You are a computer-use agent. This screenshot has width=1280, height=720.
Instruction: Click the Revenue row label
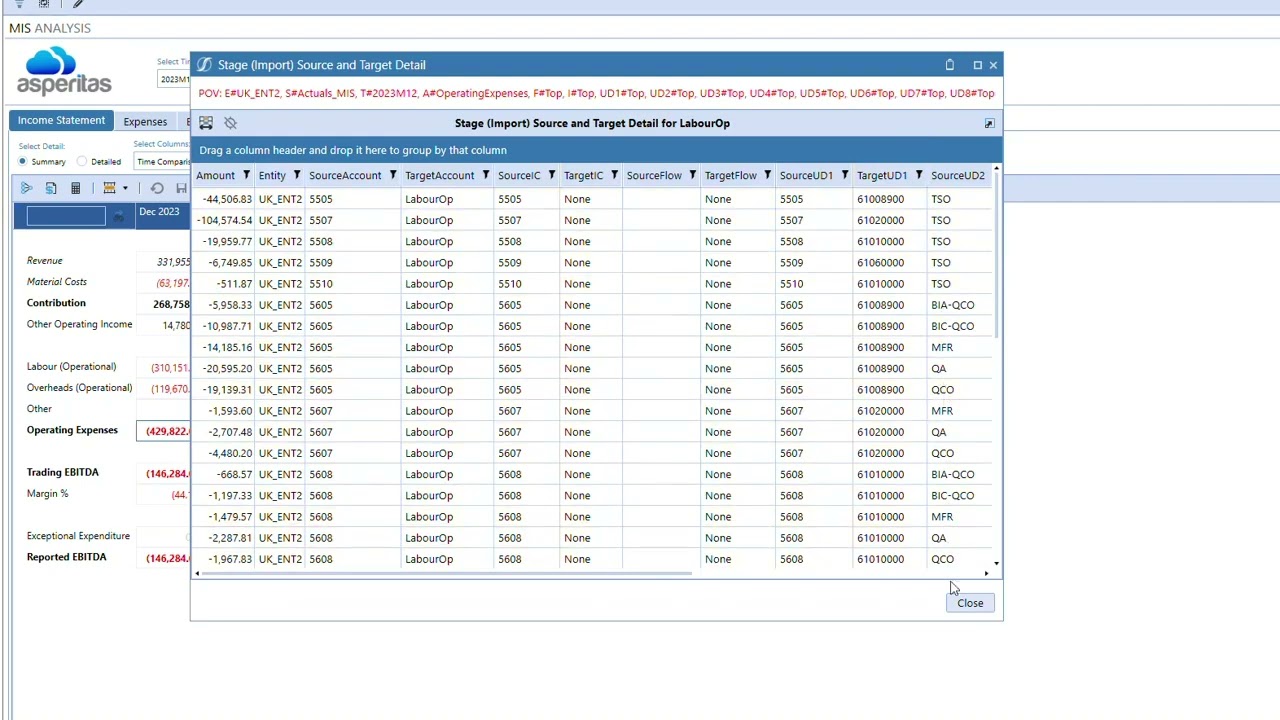click(x=45, y=261)
